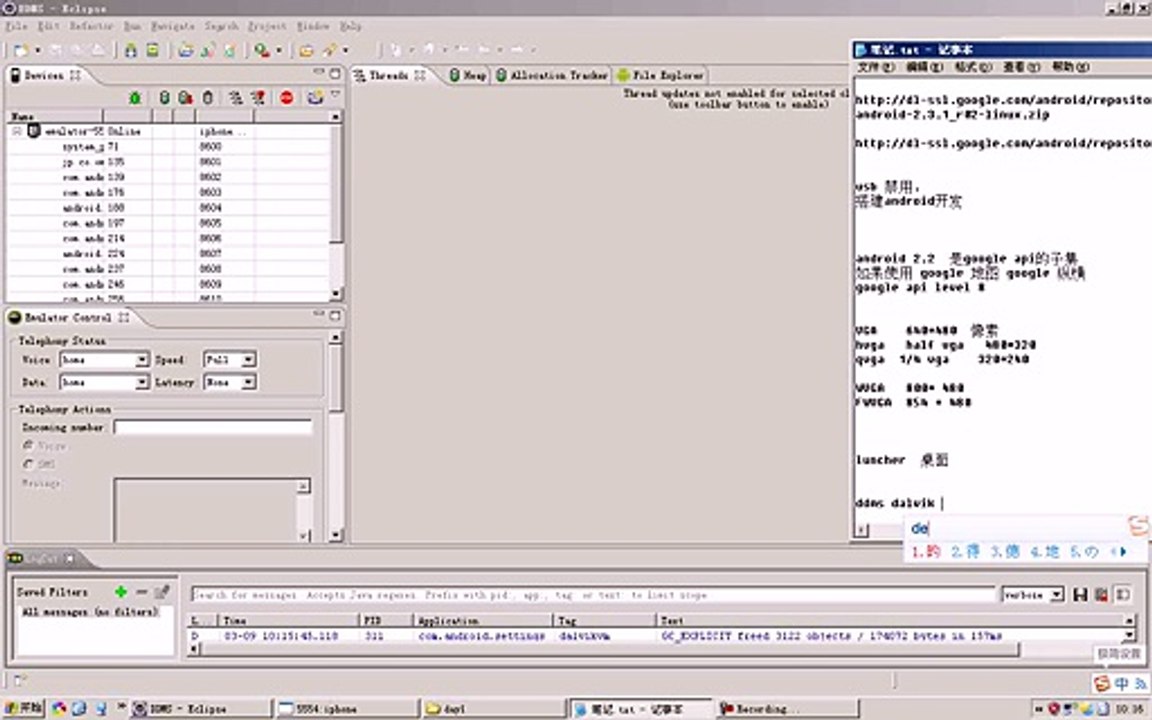
Task: Switch to the Allocation Tracker tab
Action: click(552, 75)
